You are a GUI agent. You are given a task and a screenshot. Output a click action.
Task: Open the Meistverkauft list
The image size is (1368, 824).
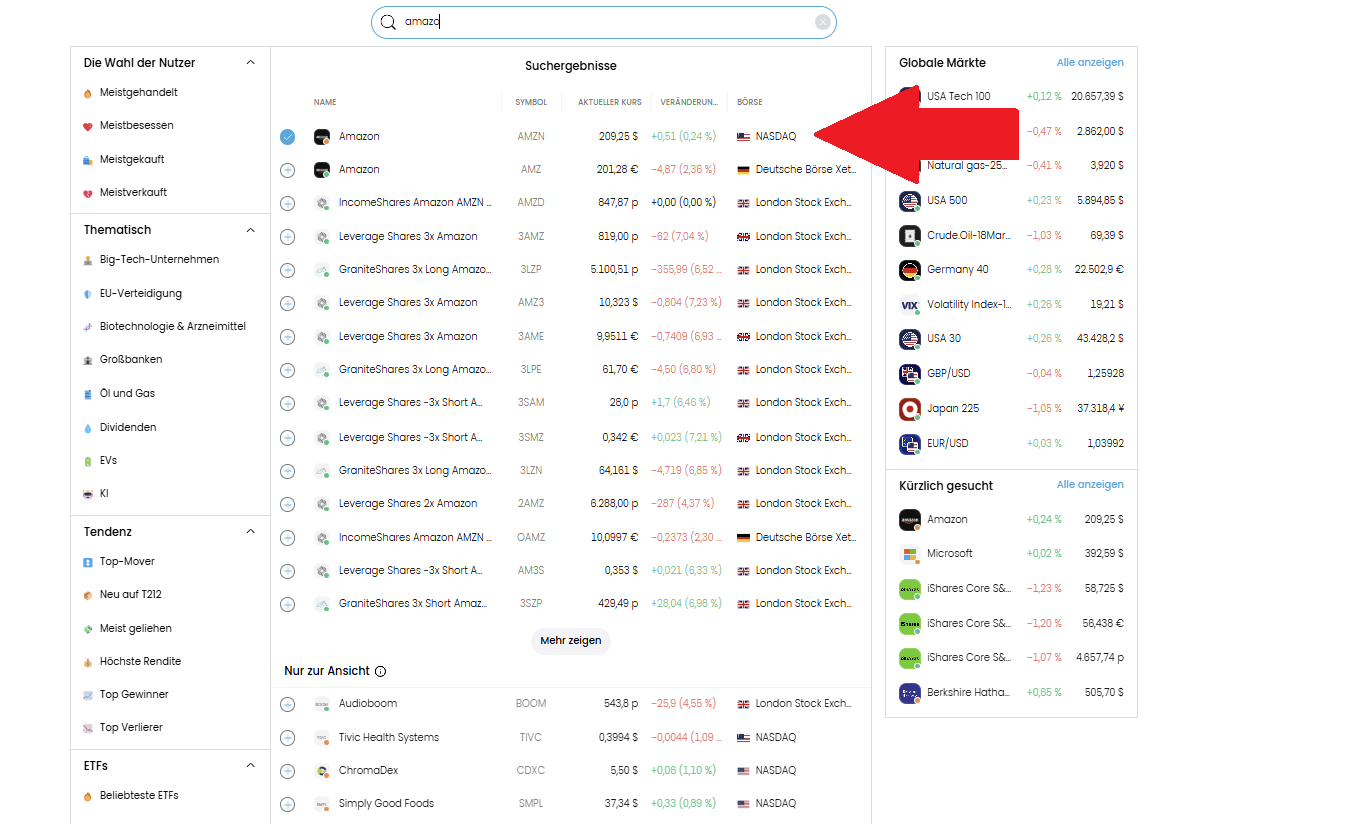pos(133,193)
